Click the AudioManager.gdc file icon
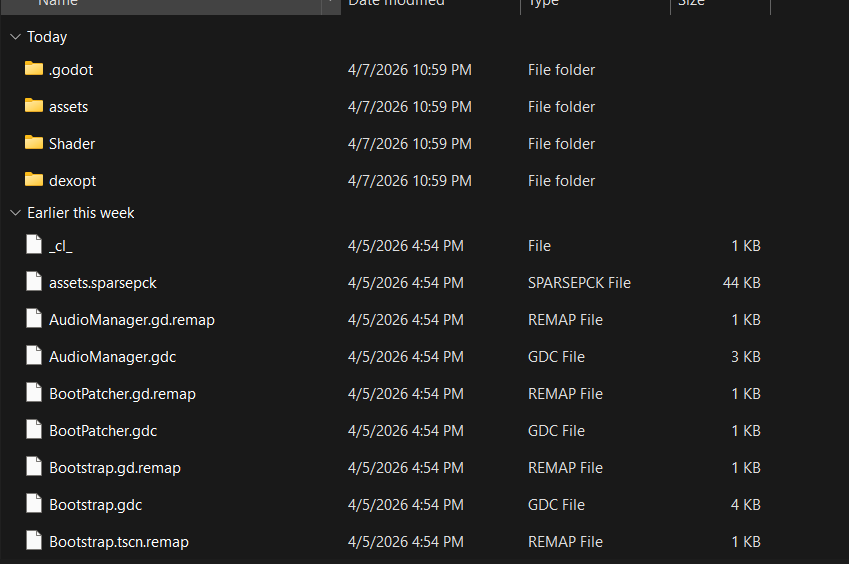The height and width of the screenshot is (564, 849). point(34,356)
